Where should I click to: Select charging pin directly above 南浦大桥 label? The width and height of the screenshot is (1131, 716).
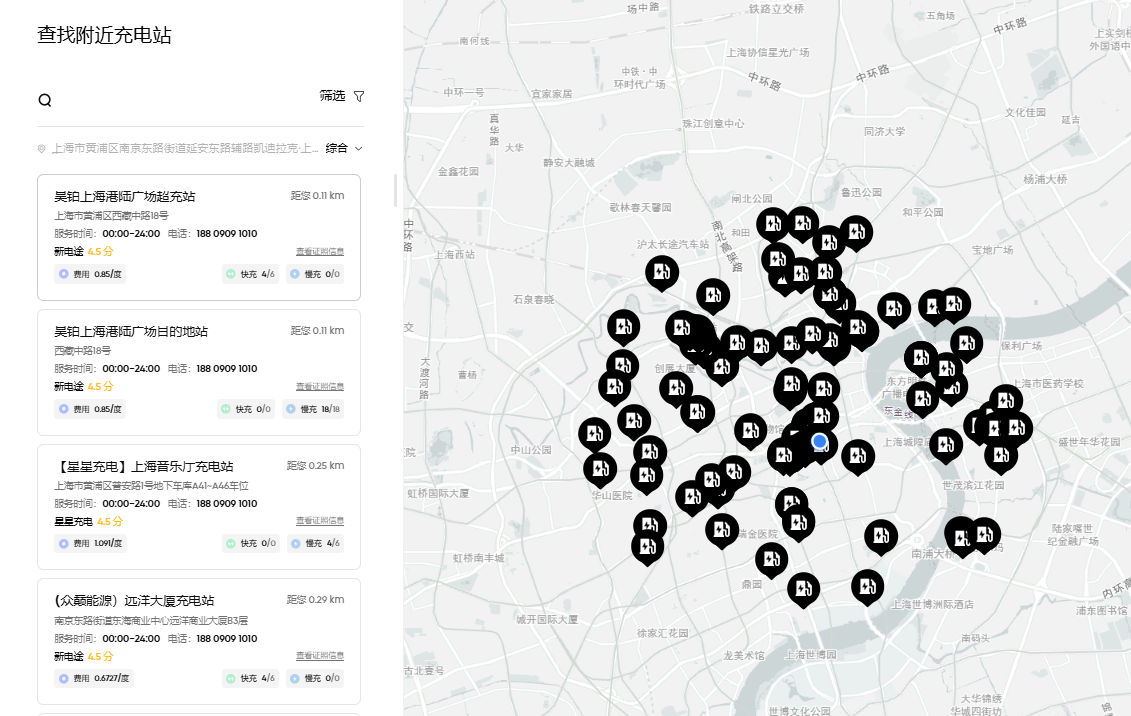tap(881, 536)
